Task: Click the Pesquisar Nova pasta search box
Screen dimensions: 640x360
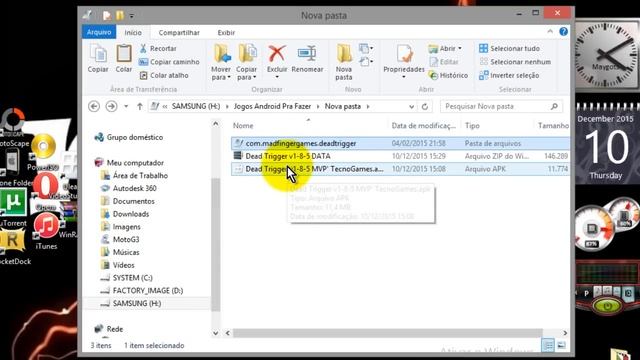Action: tap(501, 107)
